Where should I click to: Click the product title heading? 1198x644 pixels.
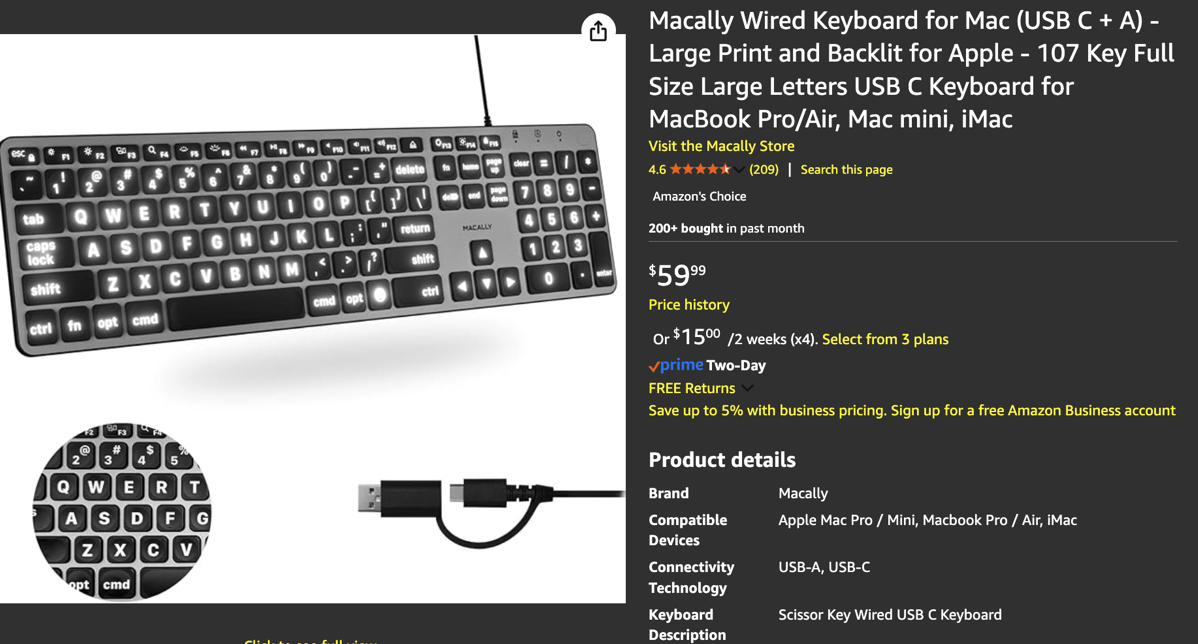[910, 68]
